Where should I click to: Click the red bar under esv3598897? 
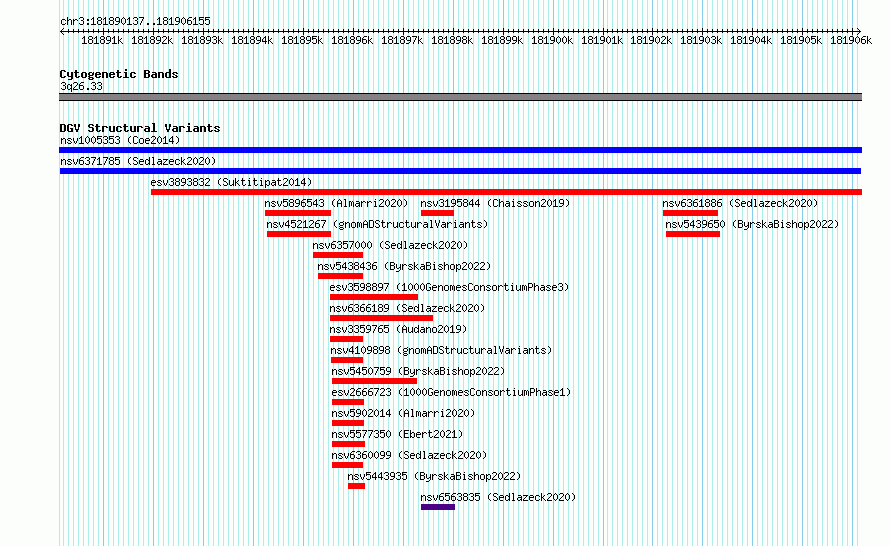coord(374,297)
